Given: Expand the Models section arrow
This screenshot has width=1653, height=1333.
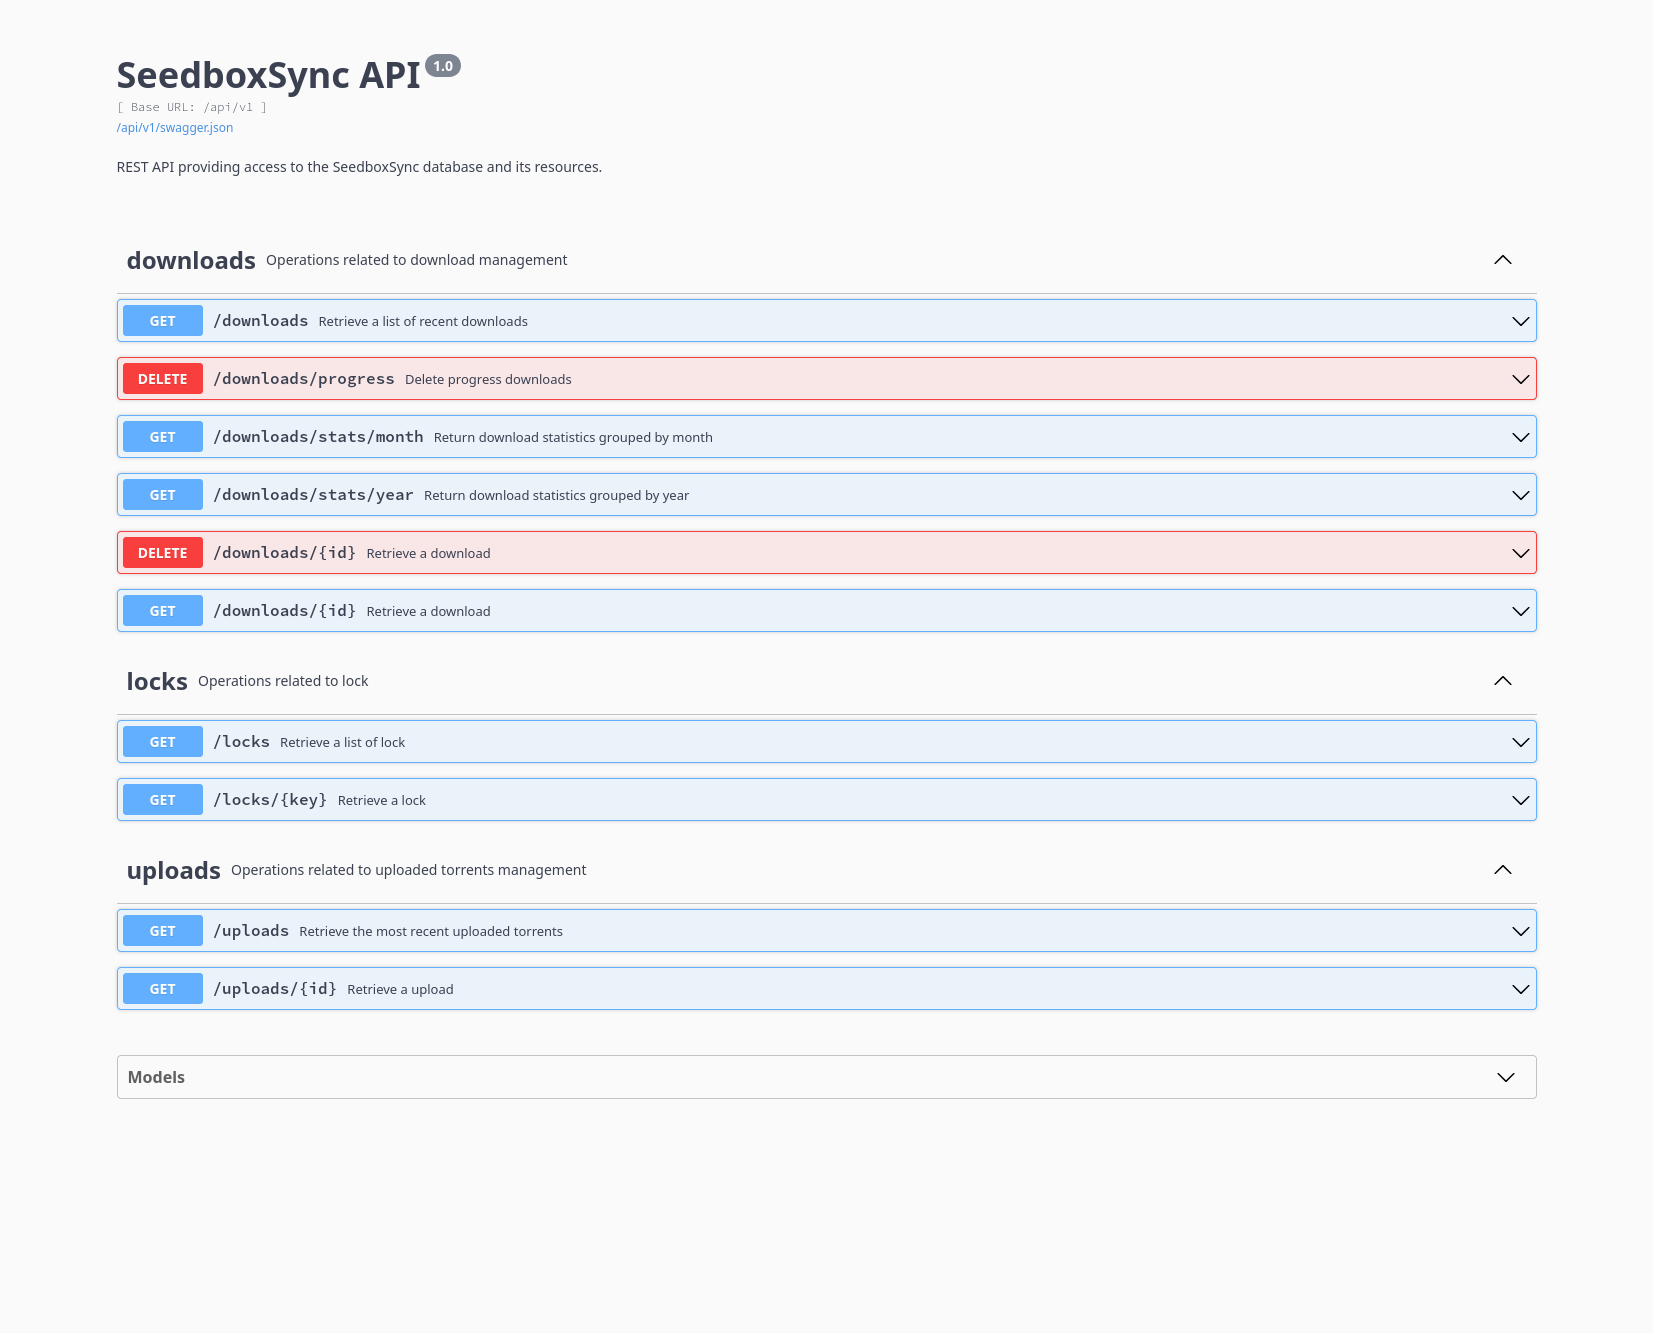Looking at the screenshot, I should pyautogui.click(x=1506, y=1077).
